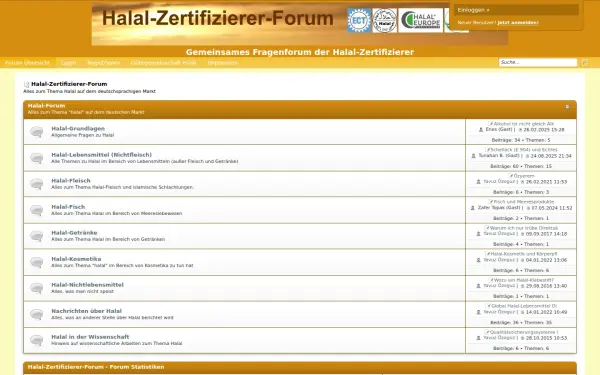Open the Impressum nav item
600x375 pixels.
(x=223, y=62)
